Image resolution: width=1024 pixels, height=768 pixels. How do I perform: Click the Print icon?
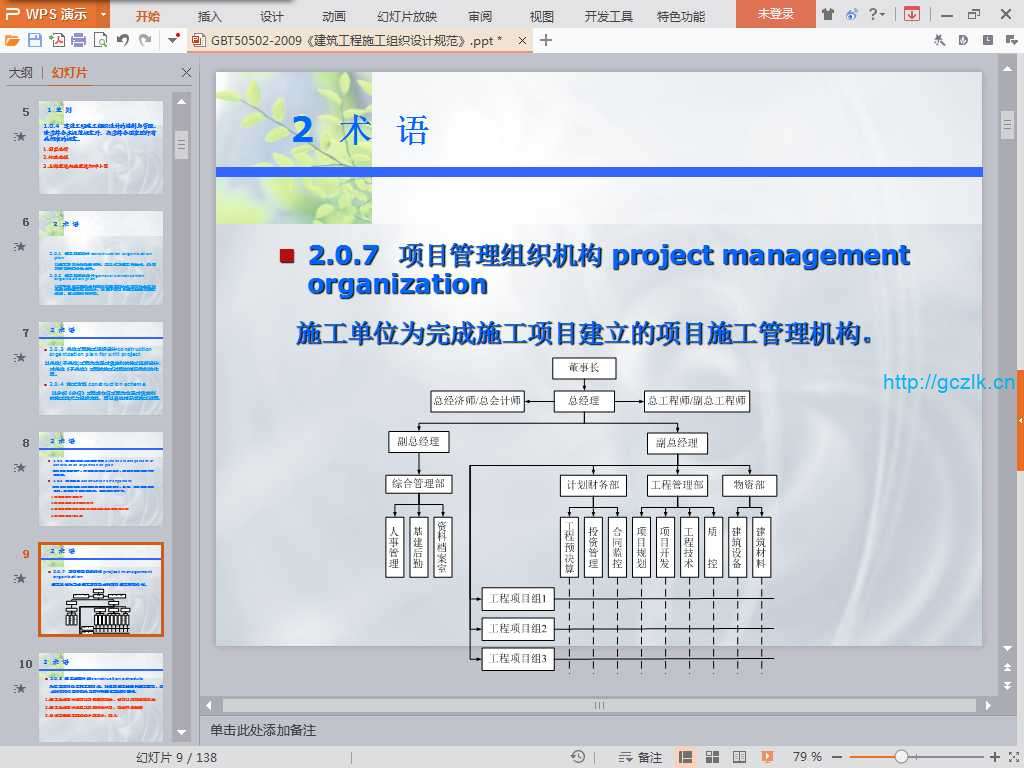tap(78, 40)
